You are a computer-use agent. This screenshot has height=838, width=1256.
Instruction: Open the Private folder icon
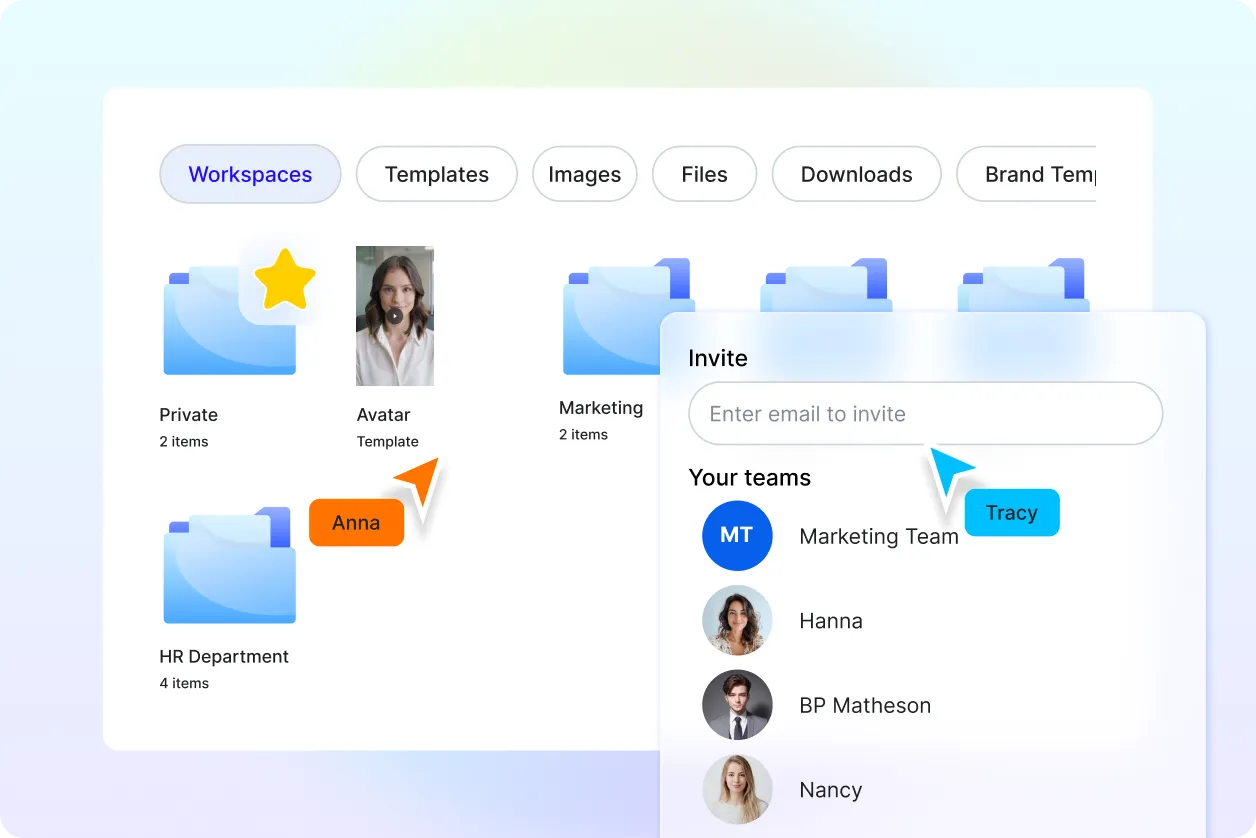[x=230, y=320]
